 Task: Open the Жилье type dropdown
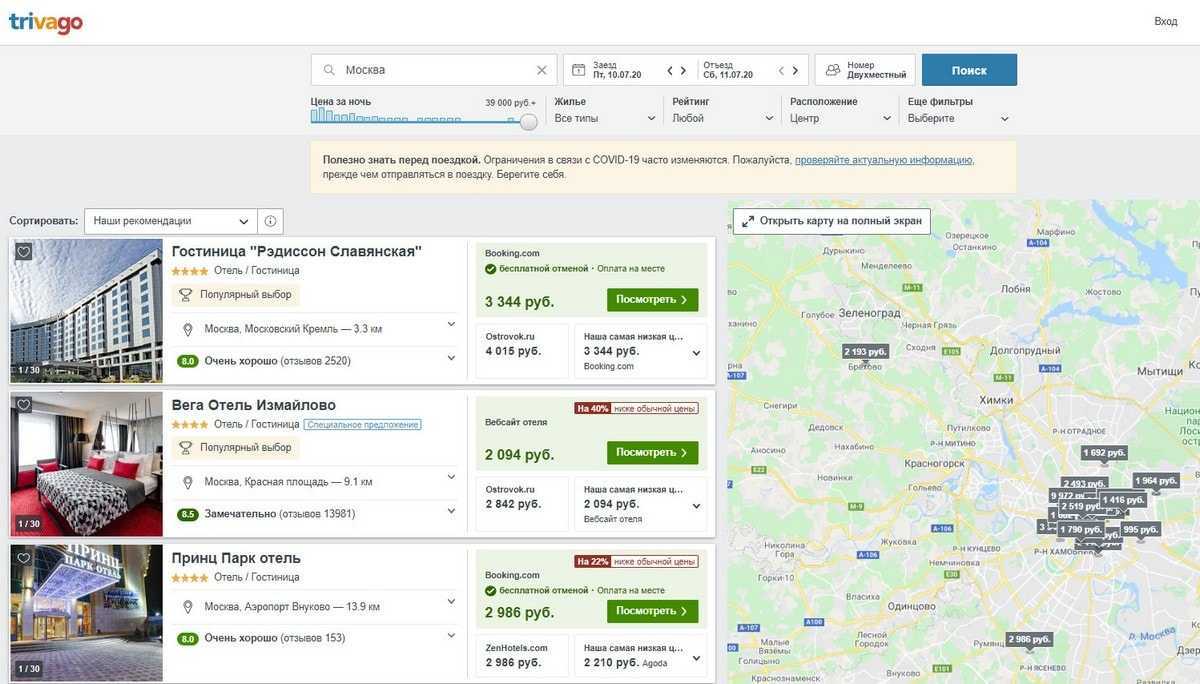pyautogui.click(x=605, y=118)
